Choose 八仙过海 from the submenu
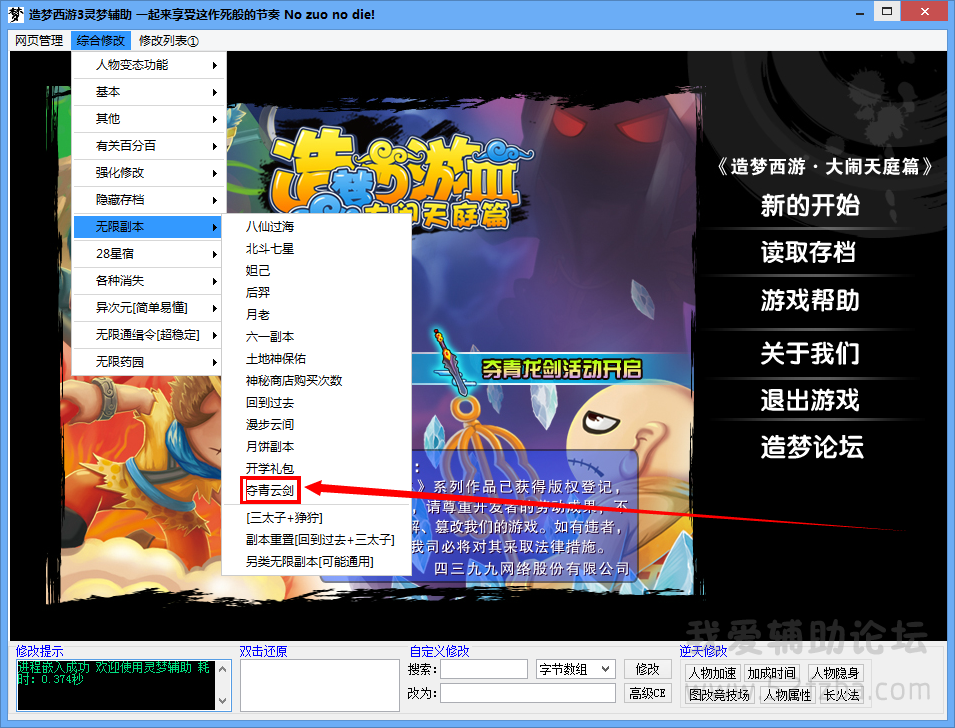 (x=317, y=227)
